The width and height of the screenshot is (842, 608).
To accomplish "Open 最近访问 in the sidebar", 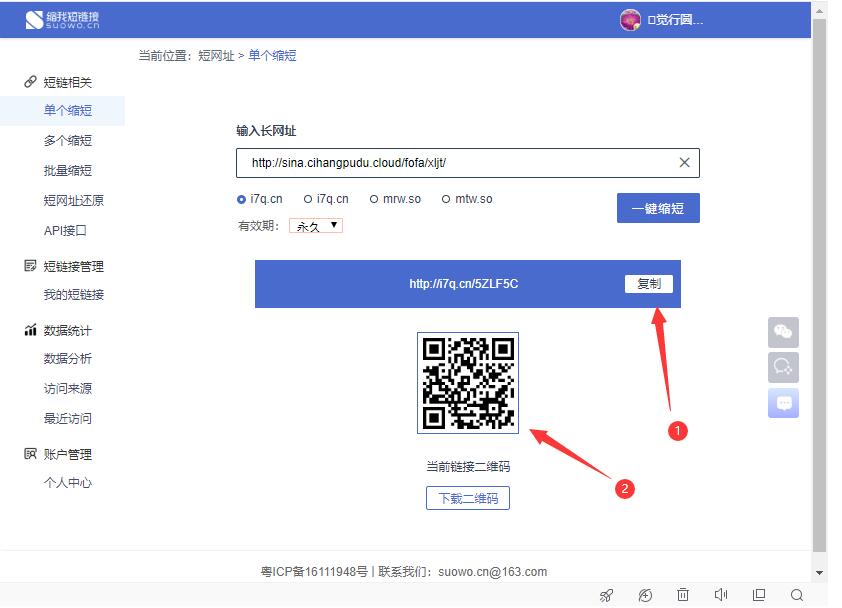I will point(68,419).
